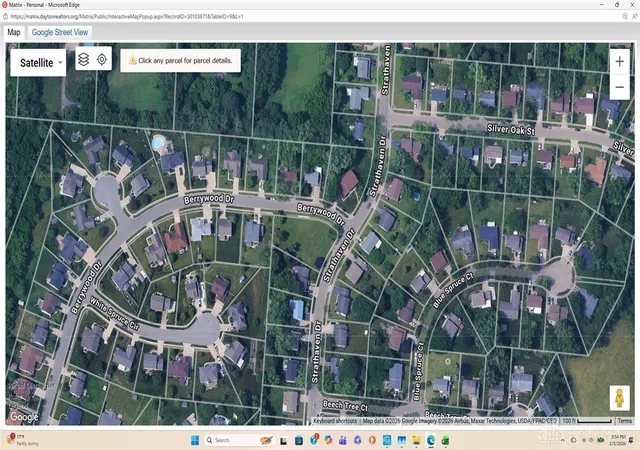Expand hidden system tray icons chevron
Viewport: 640px width, 450px height.
pos(562,440)
